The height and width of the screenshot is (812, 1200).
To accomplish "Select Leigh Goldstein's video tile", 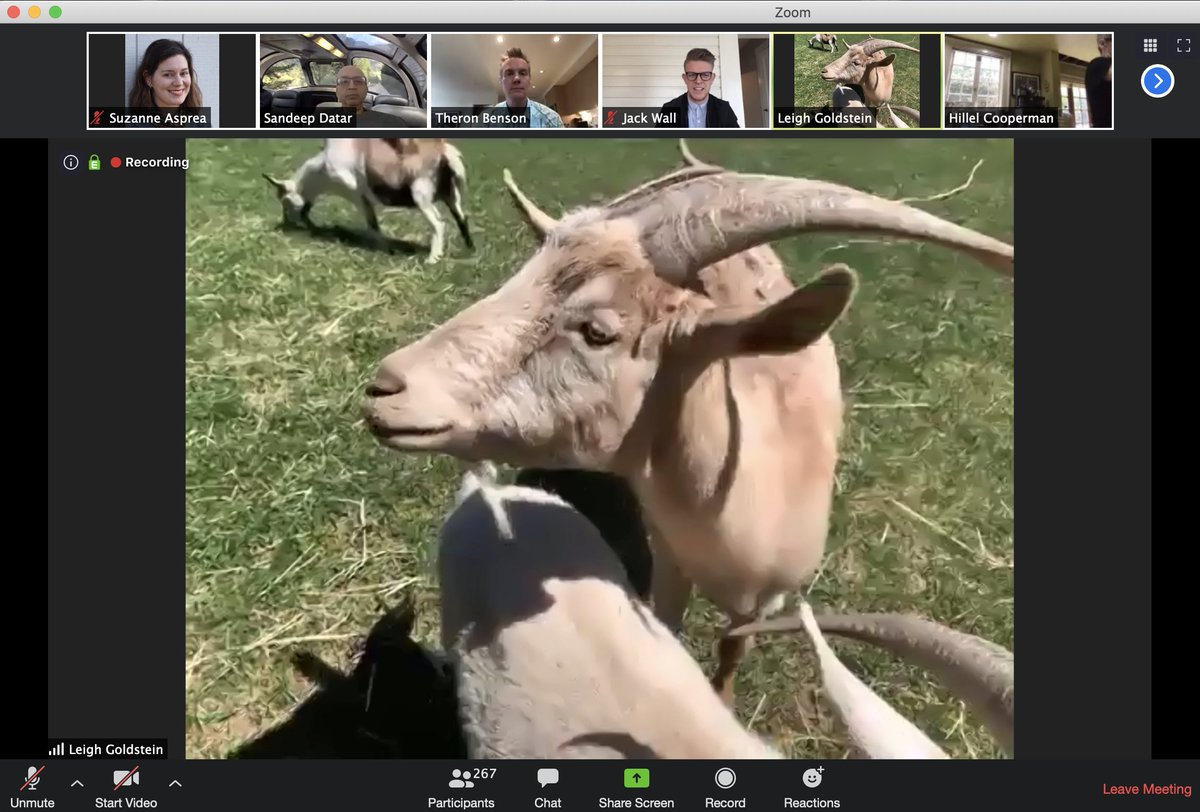I will 856,80.
